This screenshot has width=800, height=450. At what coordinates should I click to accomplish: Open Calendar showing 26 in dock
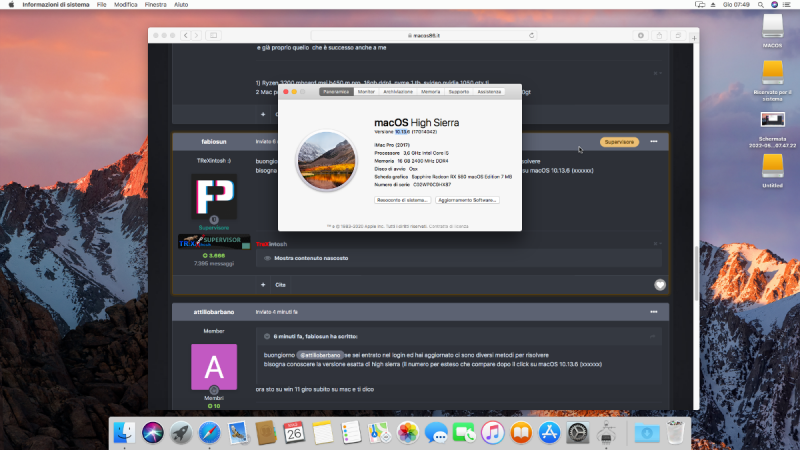tap(294, 433)
